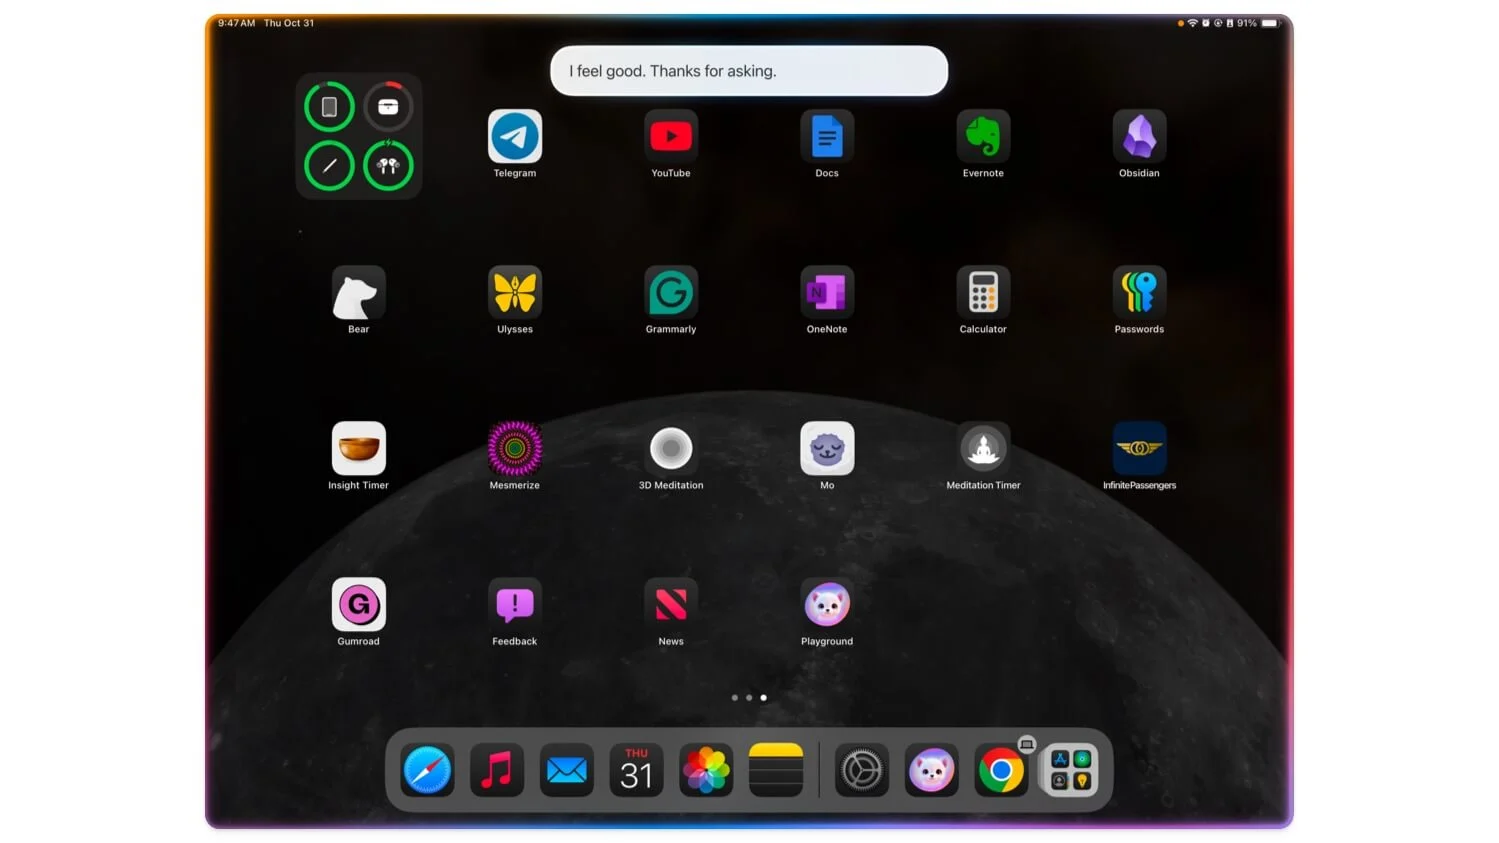Open the Passwords app
The height and width of the screenshot is (843, 1499).
coord(1138,293)
